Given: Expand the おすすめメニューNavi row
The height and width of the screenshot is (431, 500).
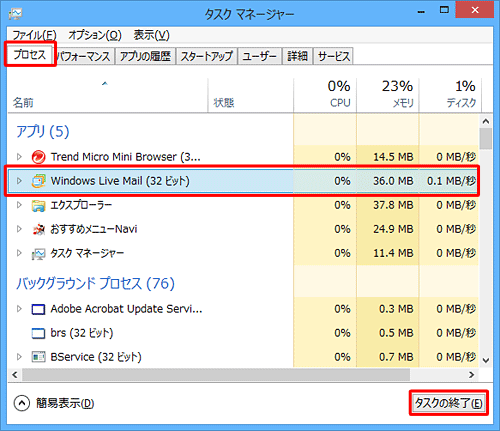Looking at the screenshot, I should [x=19, y=229].
